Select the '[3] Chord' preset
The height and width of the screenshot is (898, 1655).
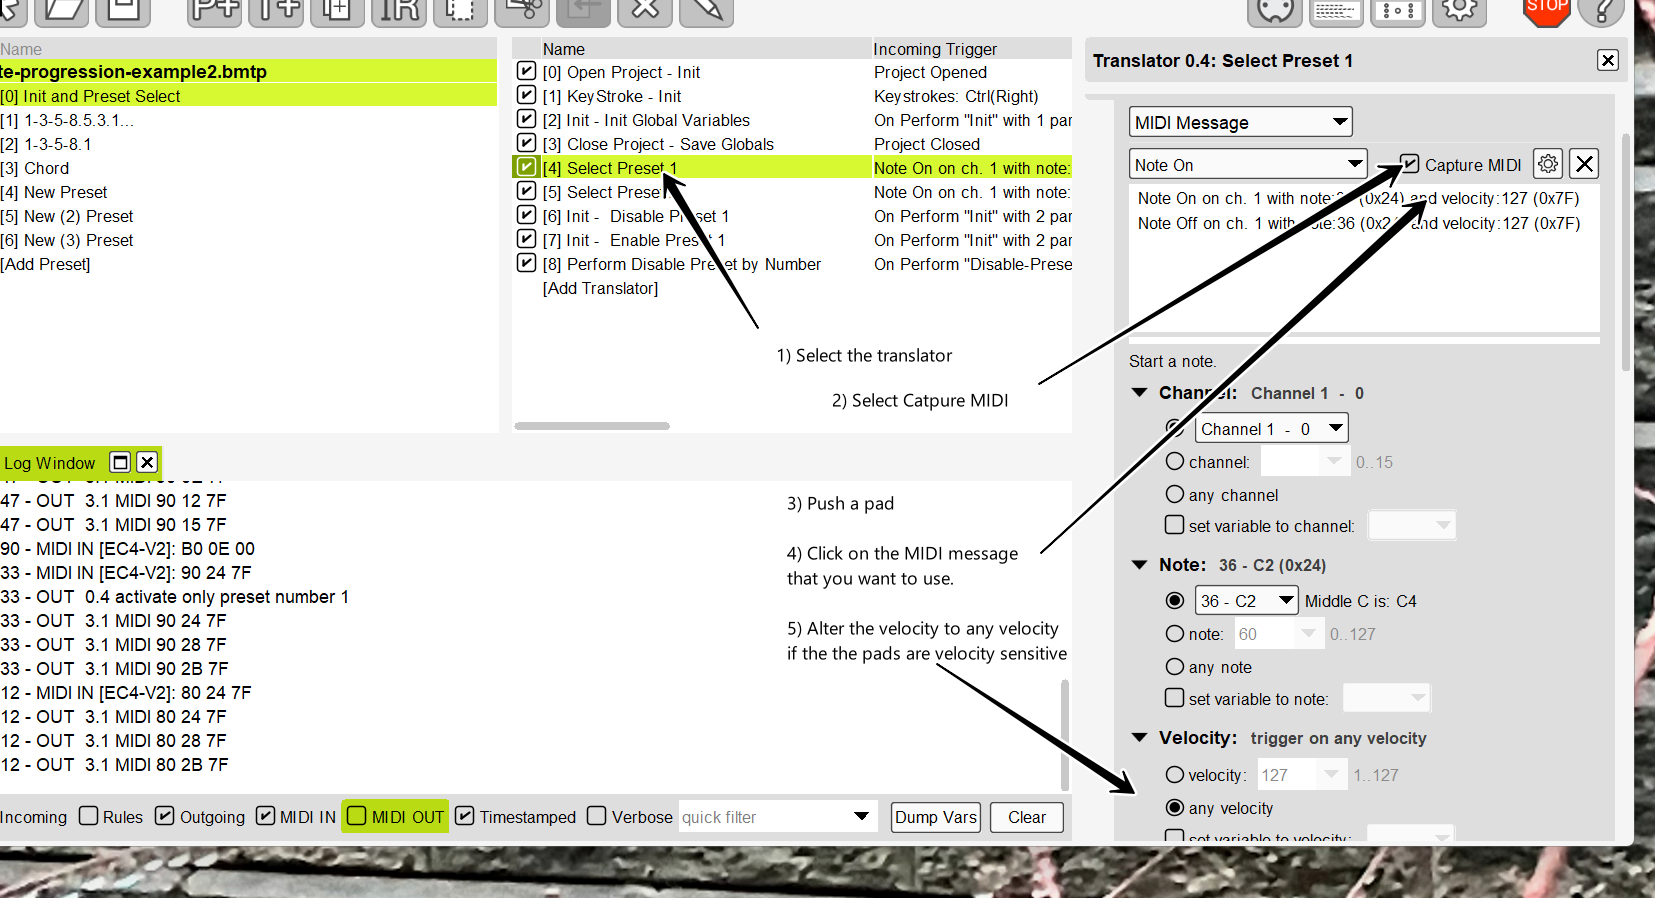click(x=46, y=168)
